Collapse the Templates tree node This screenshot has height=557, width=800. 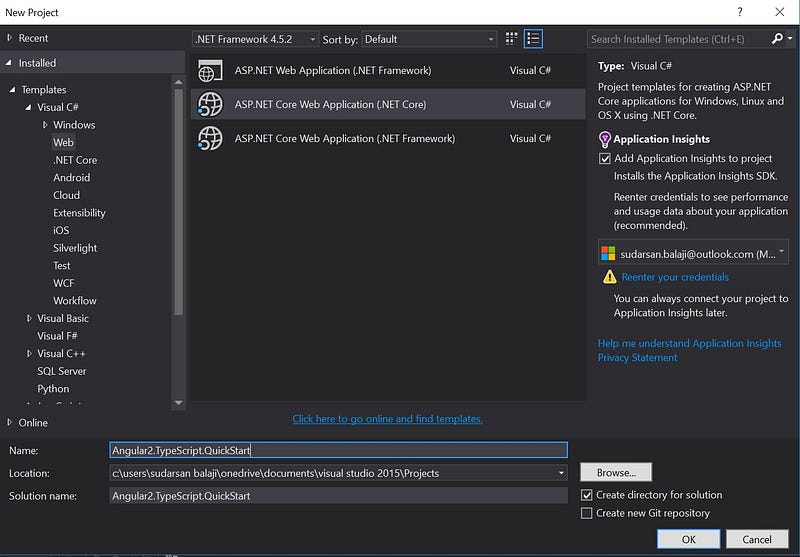(x=12, y=90)
